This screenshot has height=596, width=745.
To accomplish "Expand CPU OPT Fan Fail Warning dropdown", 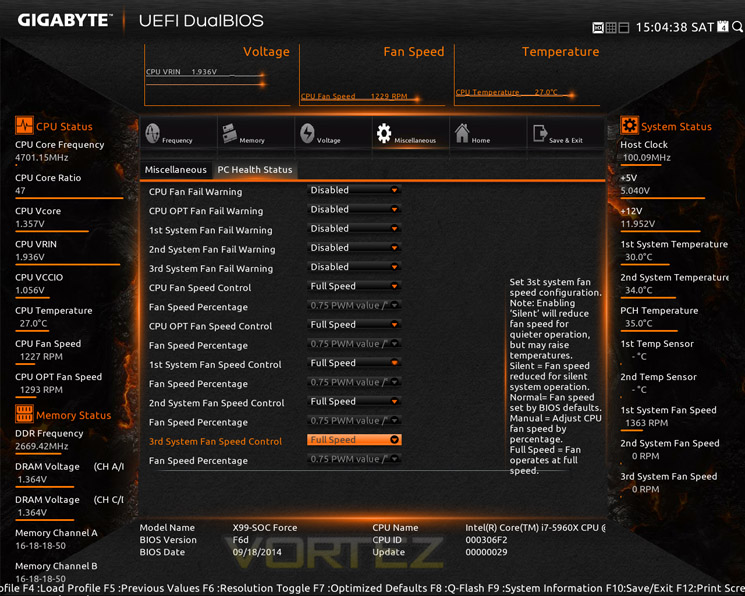I will [354, 210].
